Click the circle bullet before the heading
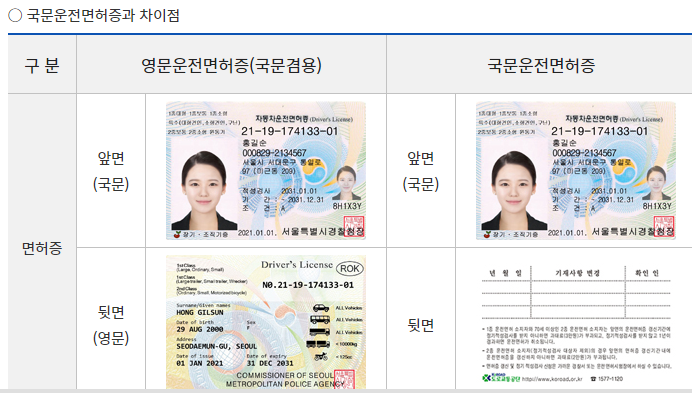 click(x=15, y=15)
